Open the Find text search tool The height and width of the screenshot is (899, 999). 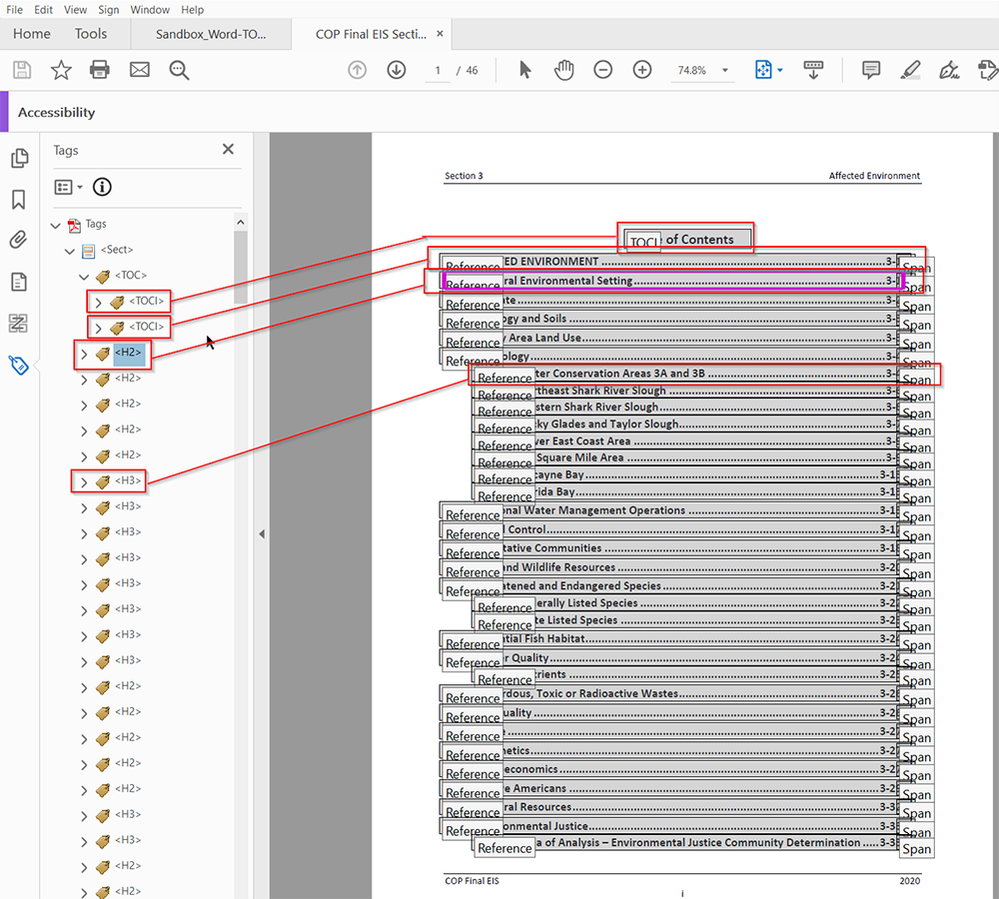coord(179,70)
